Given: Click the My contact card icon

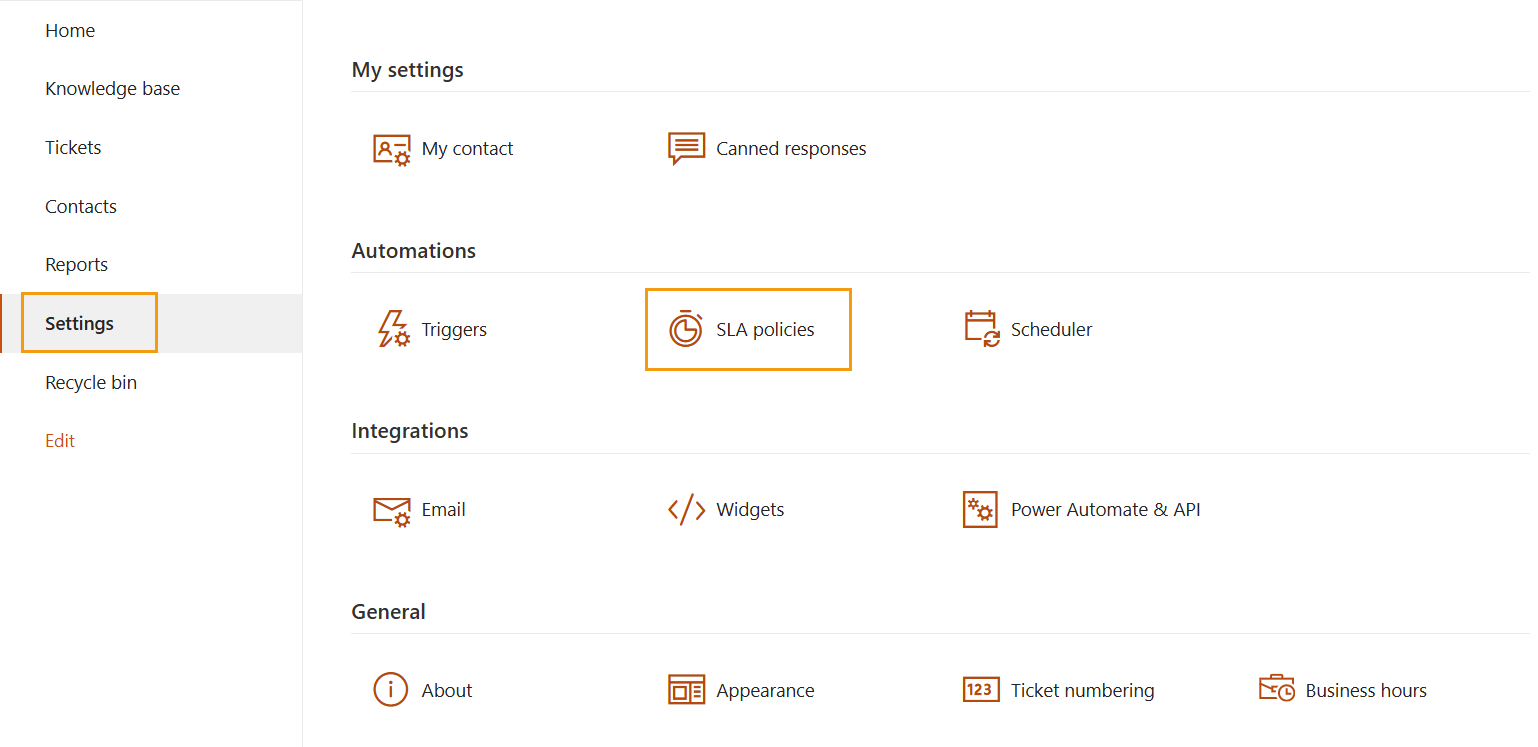Looking at the screenshot, I should pyautogui.click(x=391, y=149).
